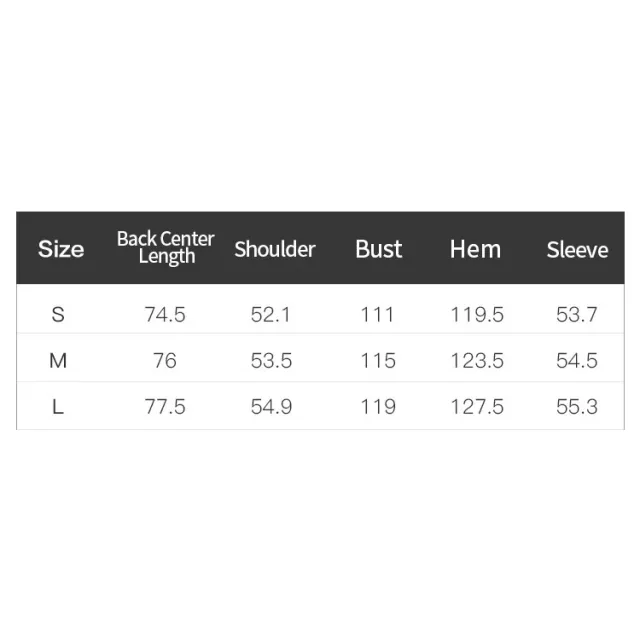
Task: Select the 54.9 shoulder cell
Action: click(x=271, y=407)
